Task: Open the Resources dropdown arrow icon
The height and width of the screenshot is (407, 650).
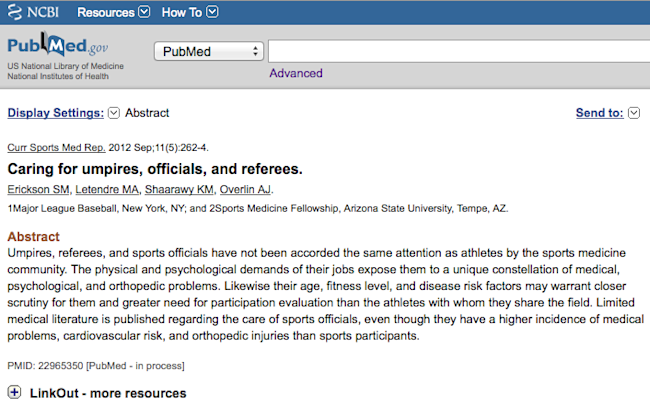Action: 144,12
